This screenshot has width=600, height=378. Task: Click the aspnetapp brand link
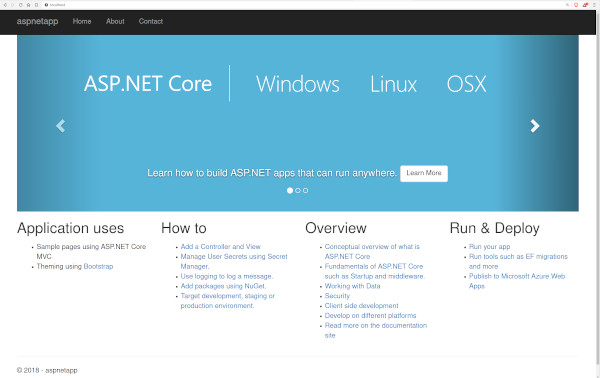pos(38,21)
